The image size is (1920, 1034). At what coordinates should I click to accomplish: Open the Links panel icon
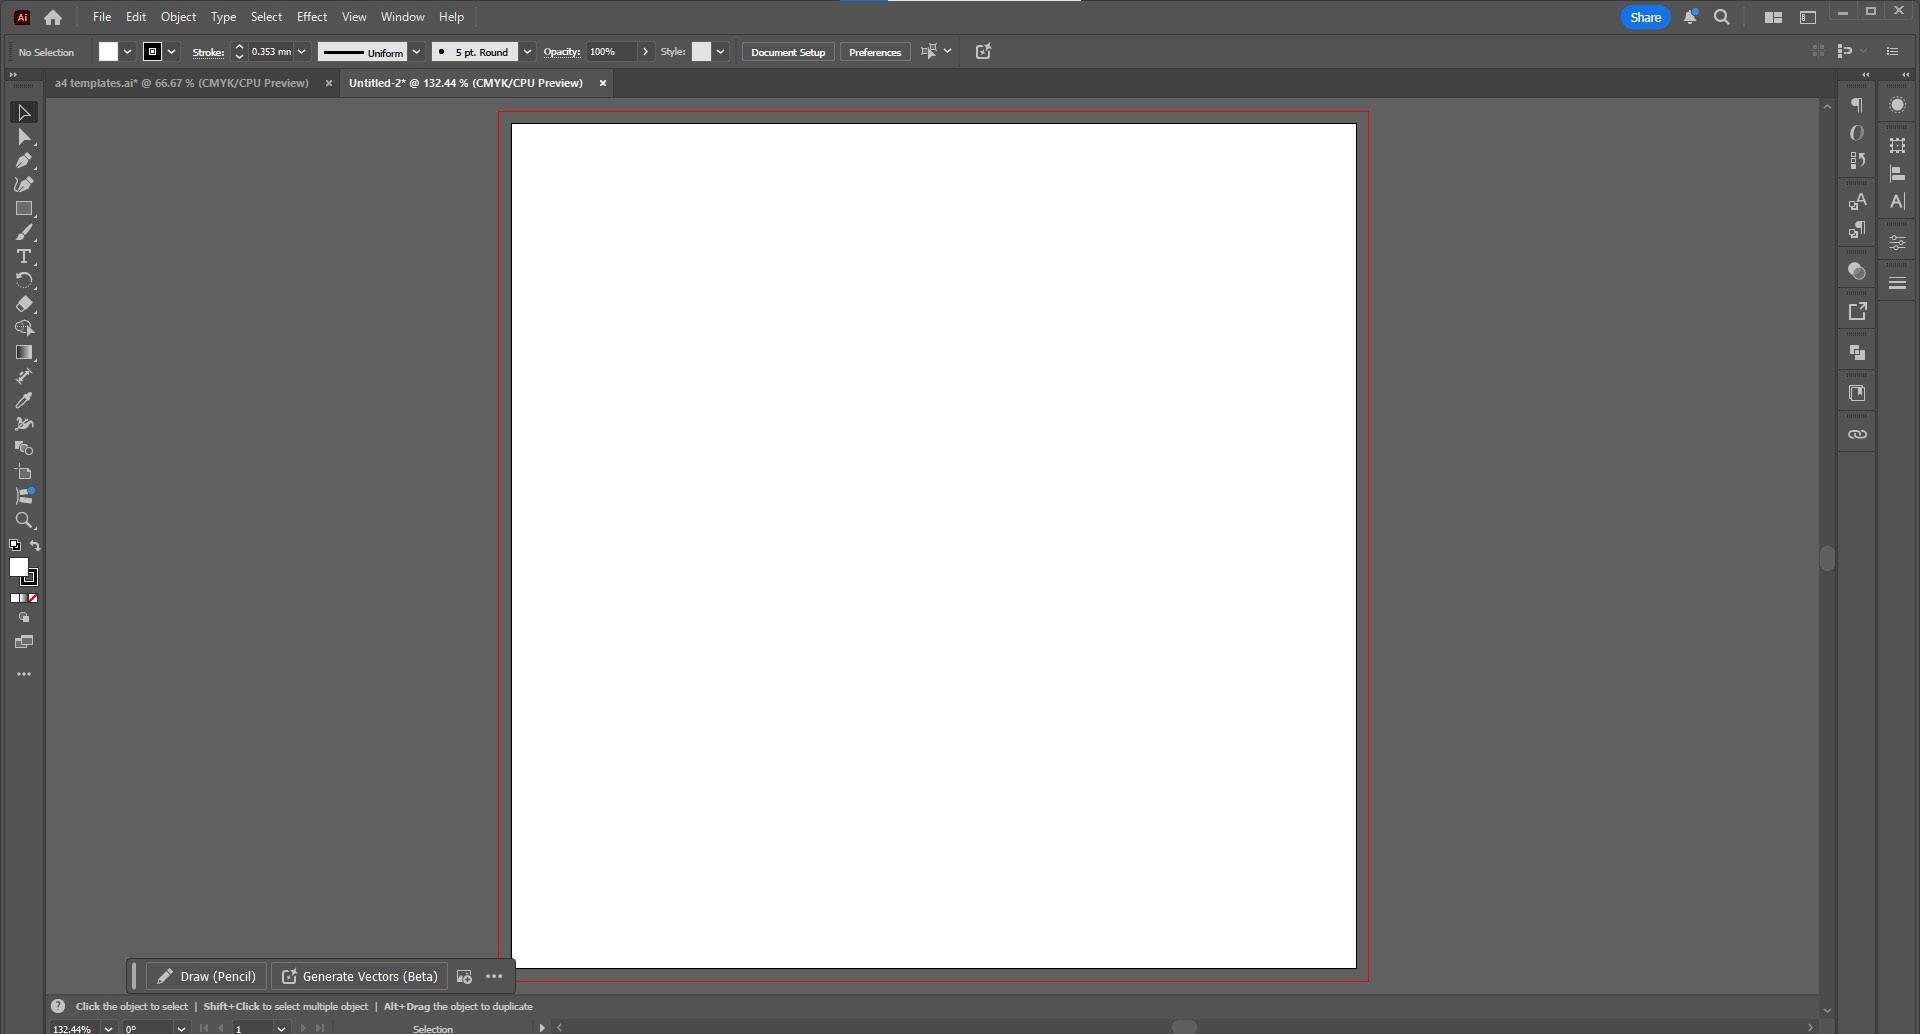[x=1857, y=435]
